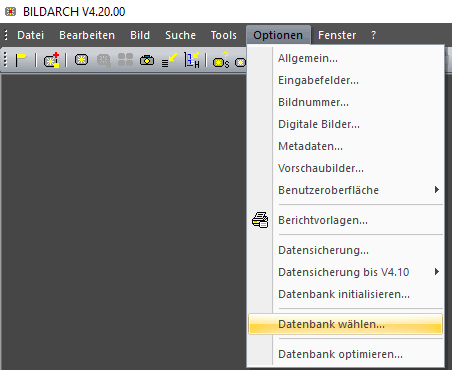Choose Datenbank optimieren... entry

coord(345,354)
